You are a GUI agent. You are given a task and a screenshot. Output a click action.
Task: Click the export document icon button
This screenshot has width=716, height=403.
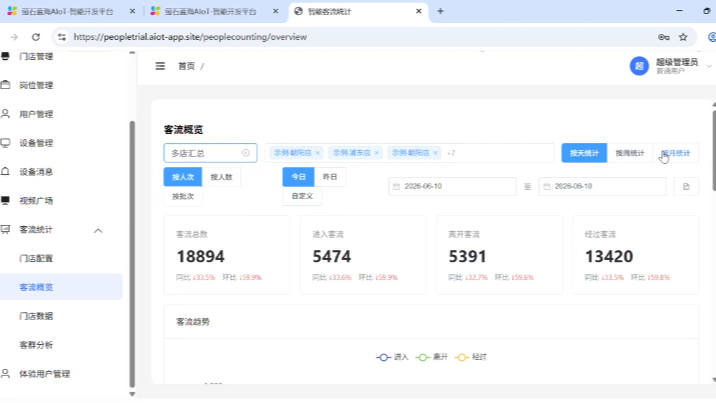[686, 186]
